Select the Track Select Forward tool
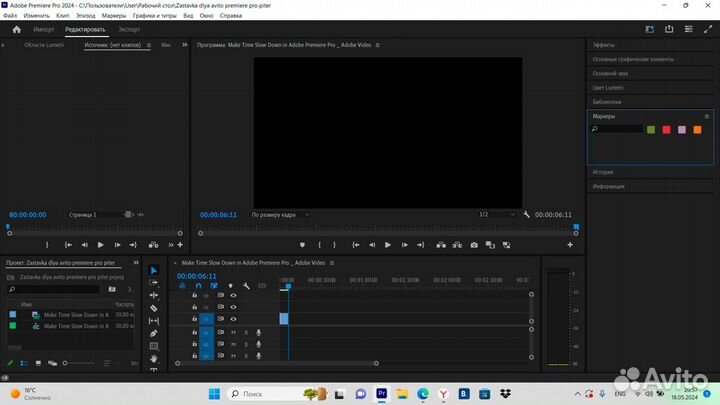Screen dimensions: 720x405 tap(154, 282)
